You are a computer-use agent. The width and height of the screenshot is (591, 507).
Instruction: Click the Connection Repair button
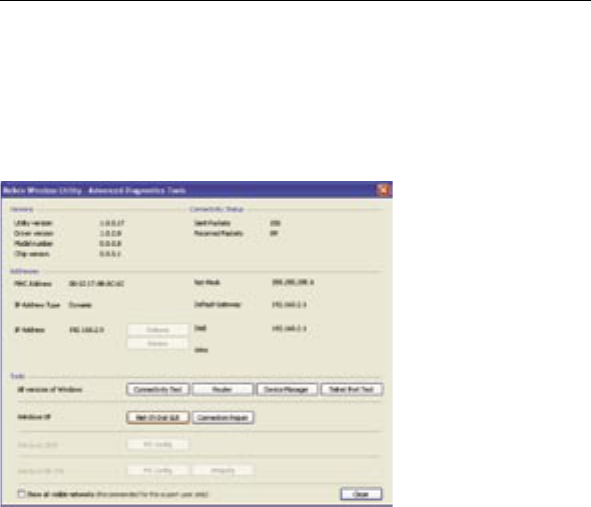tap(223, 417)
